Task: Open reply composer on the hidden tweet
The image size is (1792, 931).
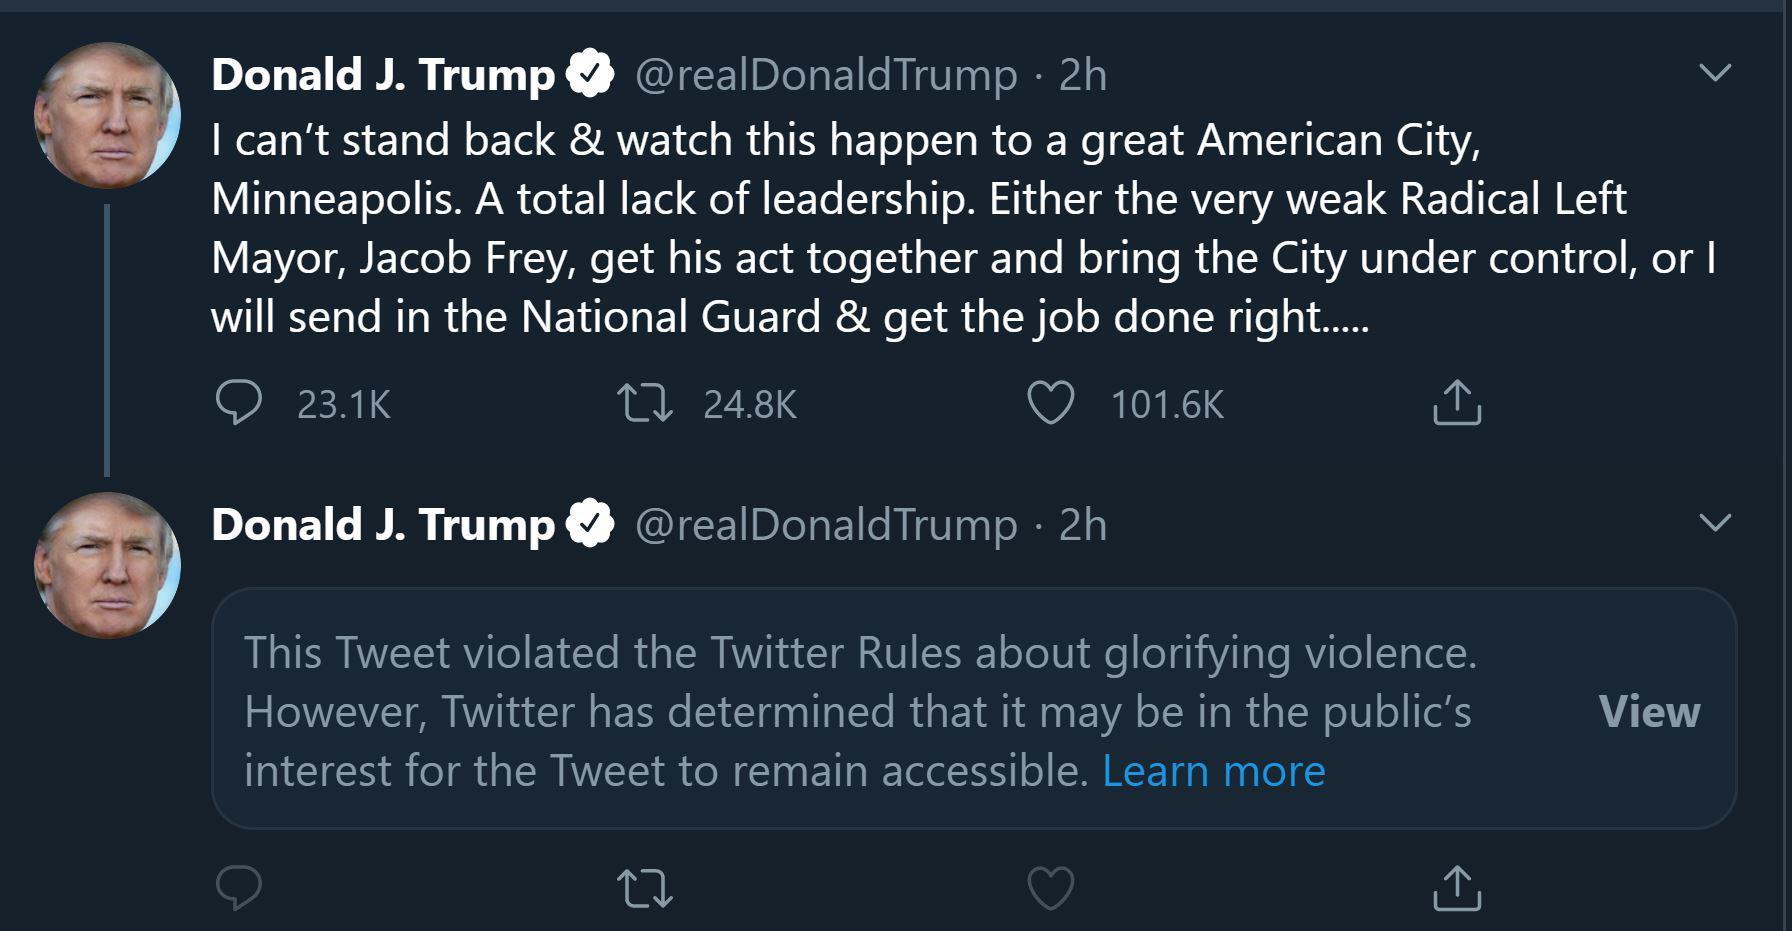Action: (240, 884)
